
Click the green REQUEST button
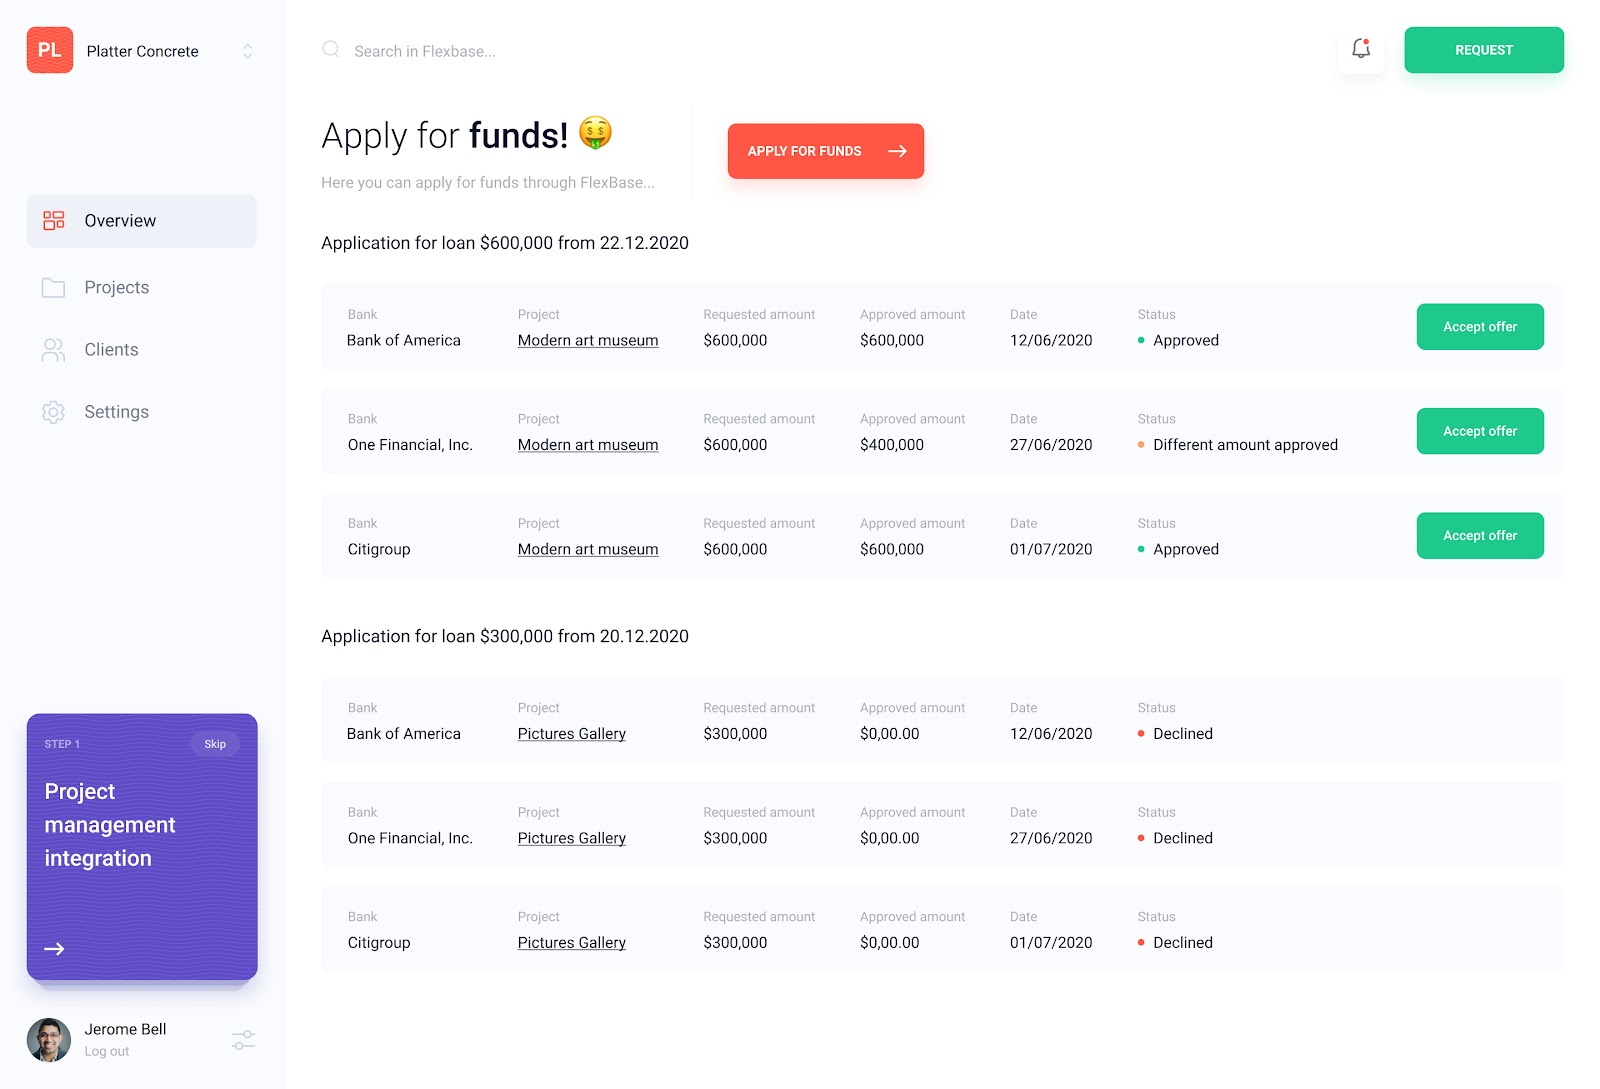[1484, 50]
